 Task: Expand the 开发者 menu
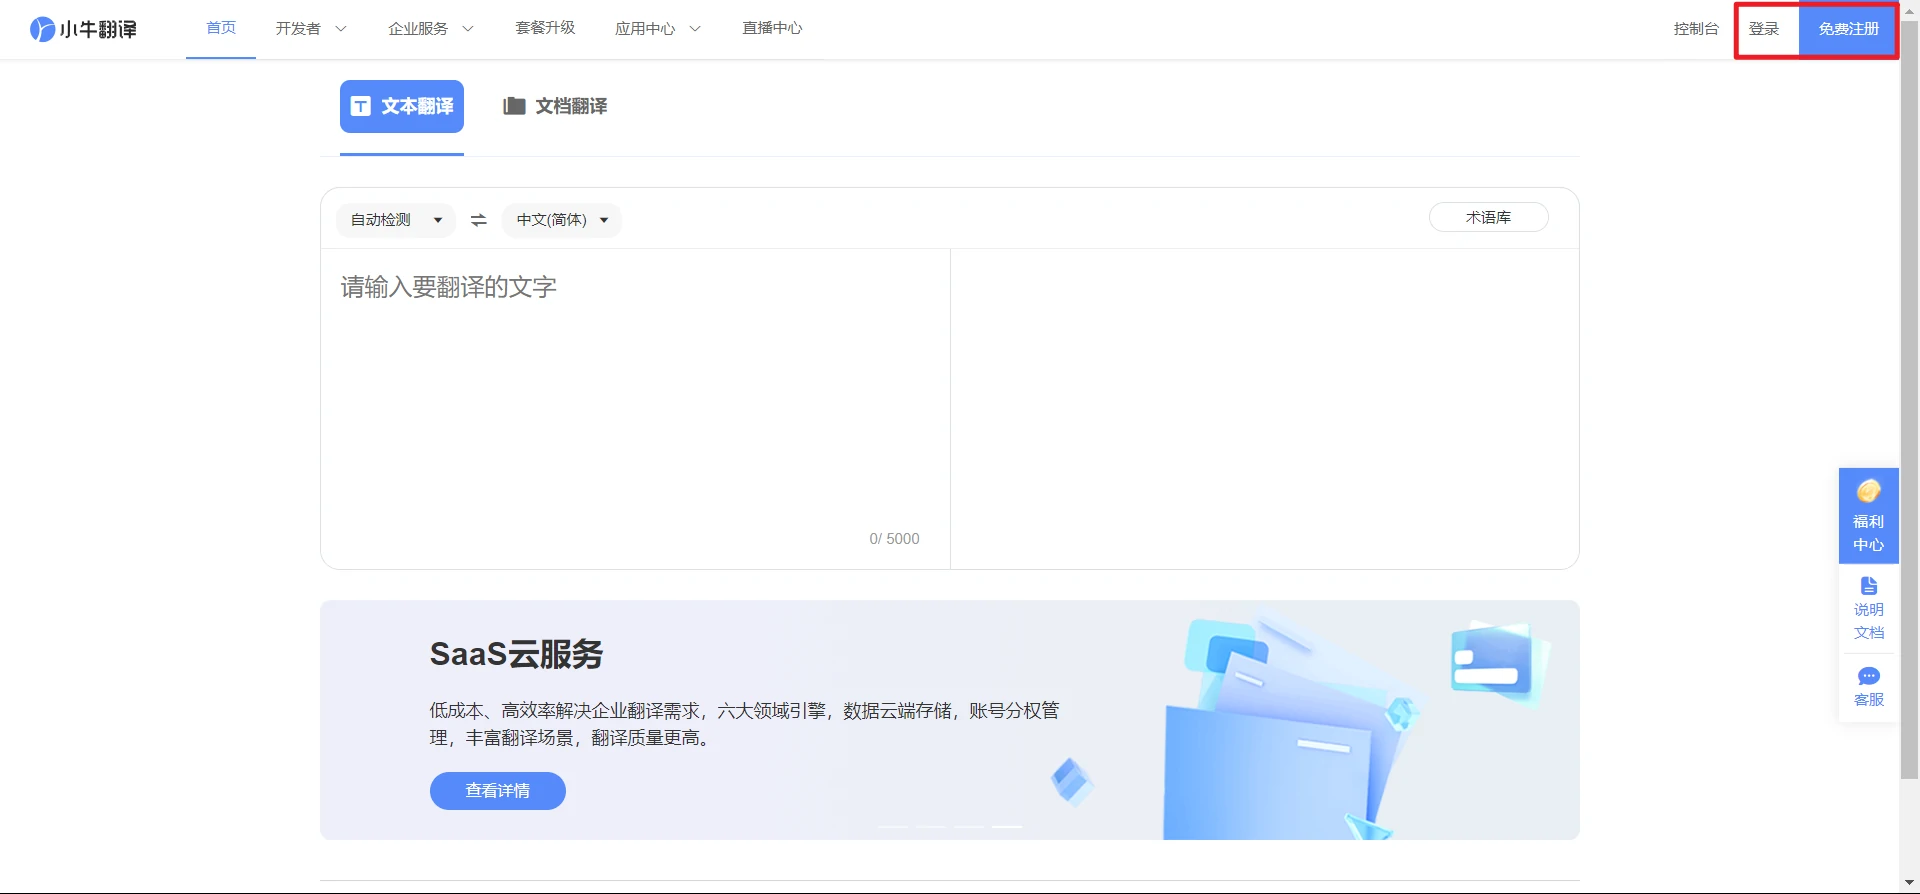tap(311, 29)
